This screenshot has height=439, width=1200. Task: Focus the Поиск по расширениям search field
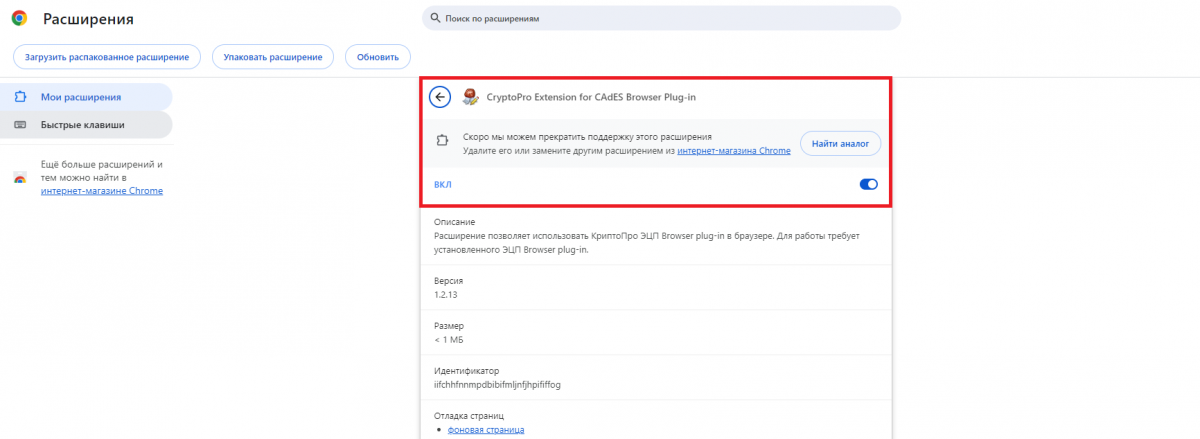pos(662,18)
